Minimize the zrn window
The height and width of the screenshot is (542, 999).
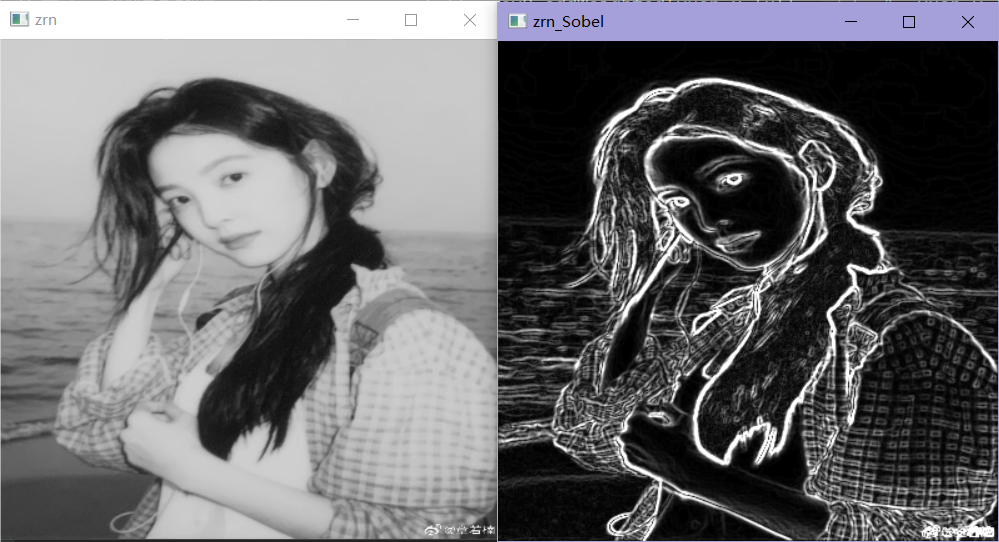tap(353, 20)
